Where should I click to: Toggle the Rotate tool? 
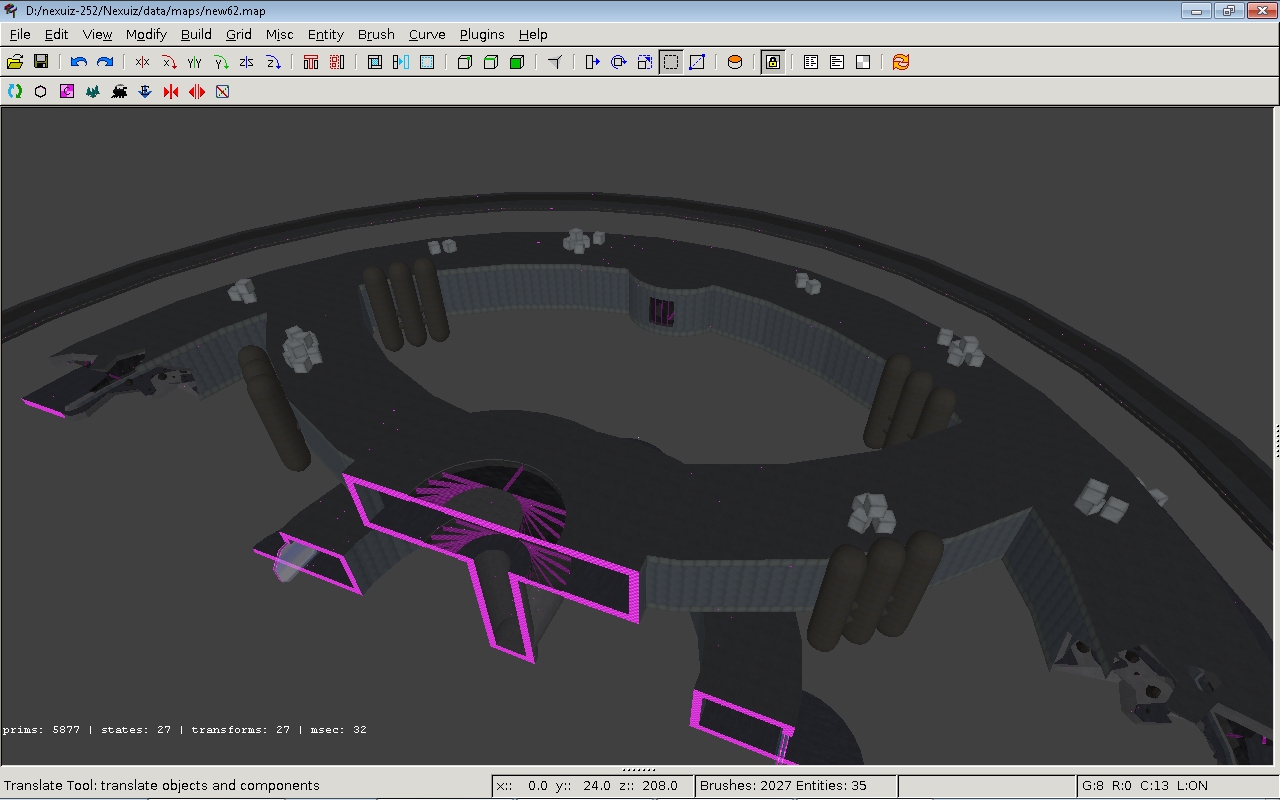(x=619, y=62)
